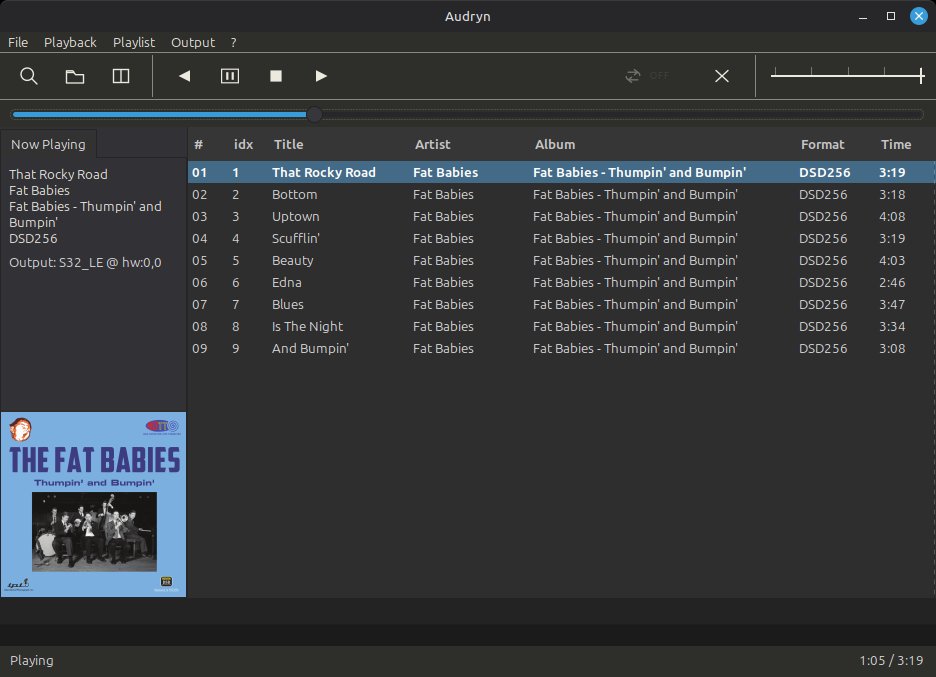This screenshot has height=677, width=936.
Task: Maximize the Audryn window
Action: tap(891, 16)
